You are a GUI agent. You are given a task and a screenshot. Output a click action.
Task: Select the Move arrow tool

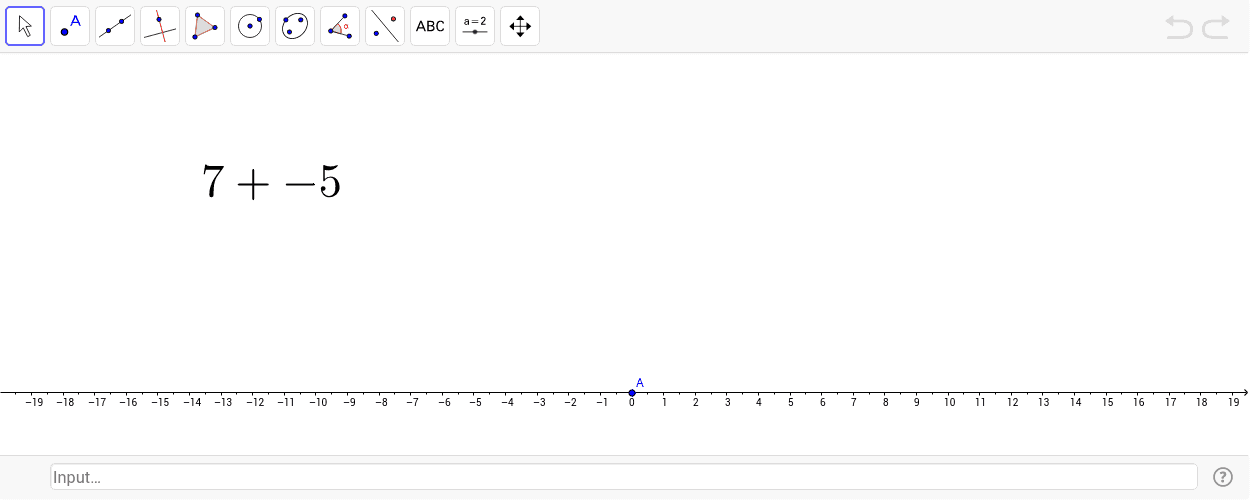[25, 26]
